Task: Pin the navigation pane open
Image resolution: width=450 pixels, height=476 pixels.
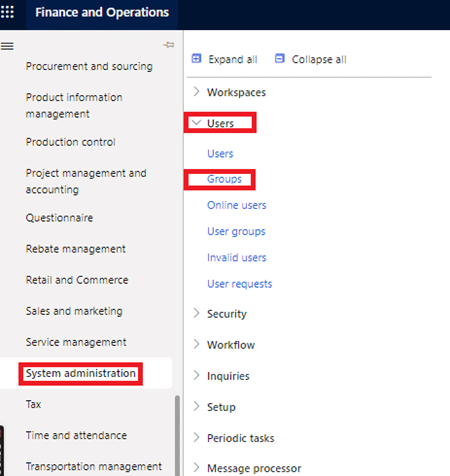Action: (169, 45)
